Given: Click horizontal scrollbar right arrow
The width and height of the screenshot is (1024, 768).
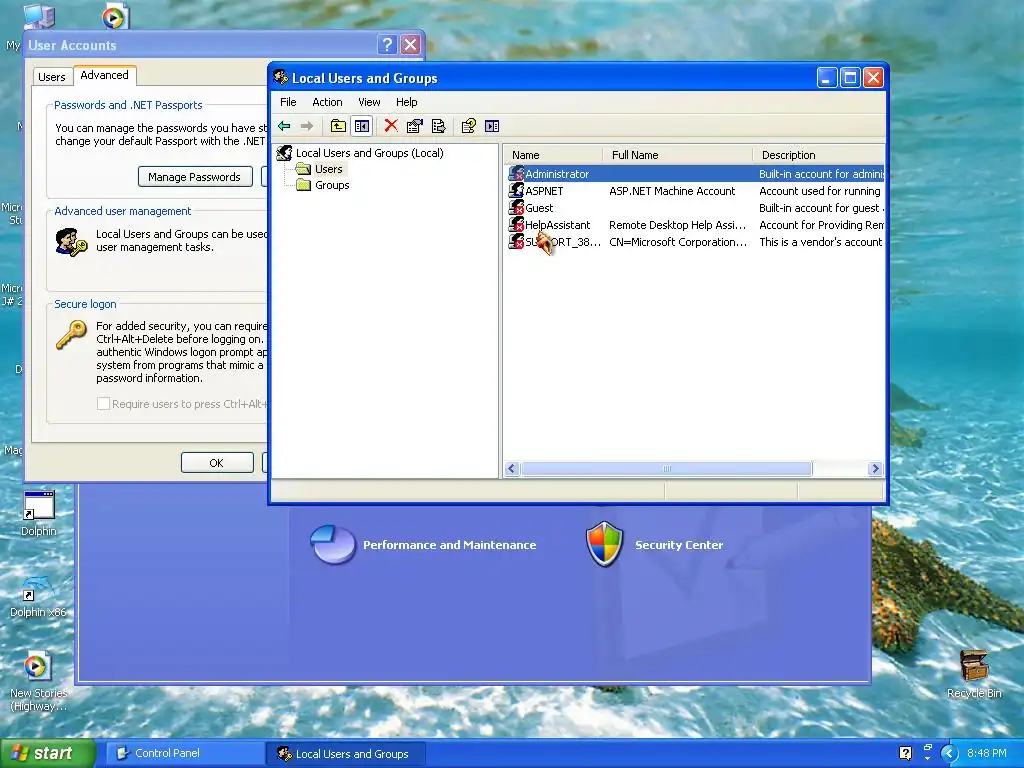Looking at the screenshot, I should pyautogui.click(x=876, y=469).
